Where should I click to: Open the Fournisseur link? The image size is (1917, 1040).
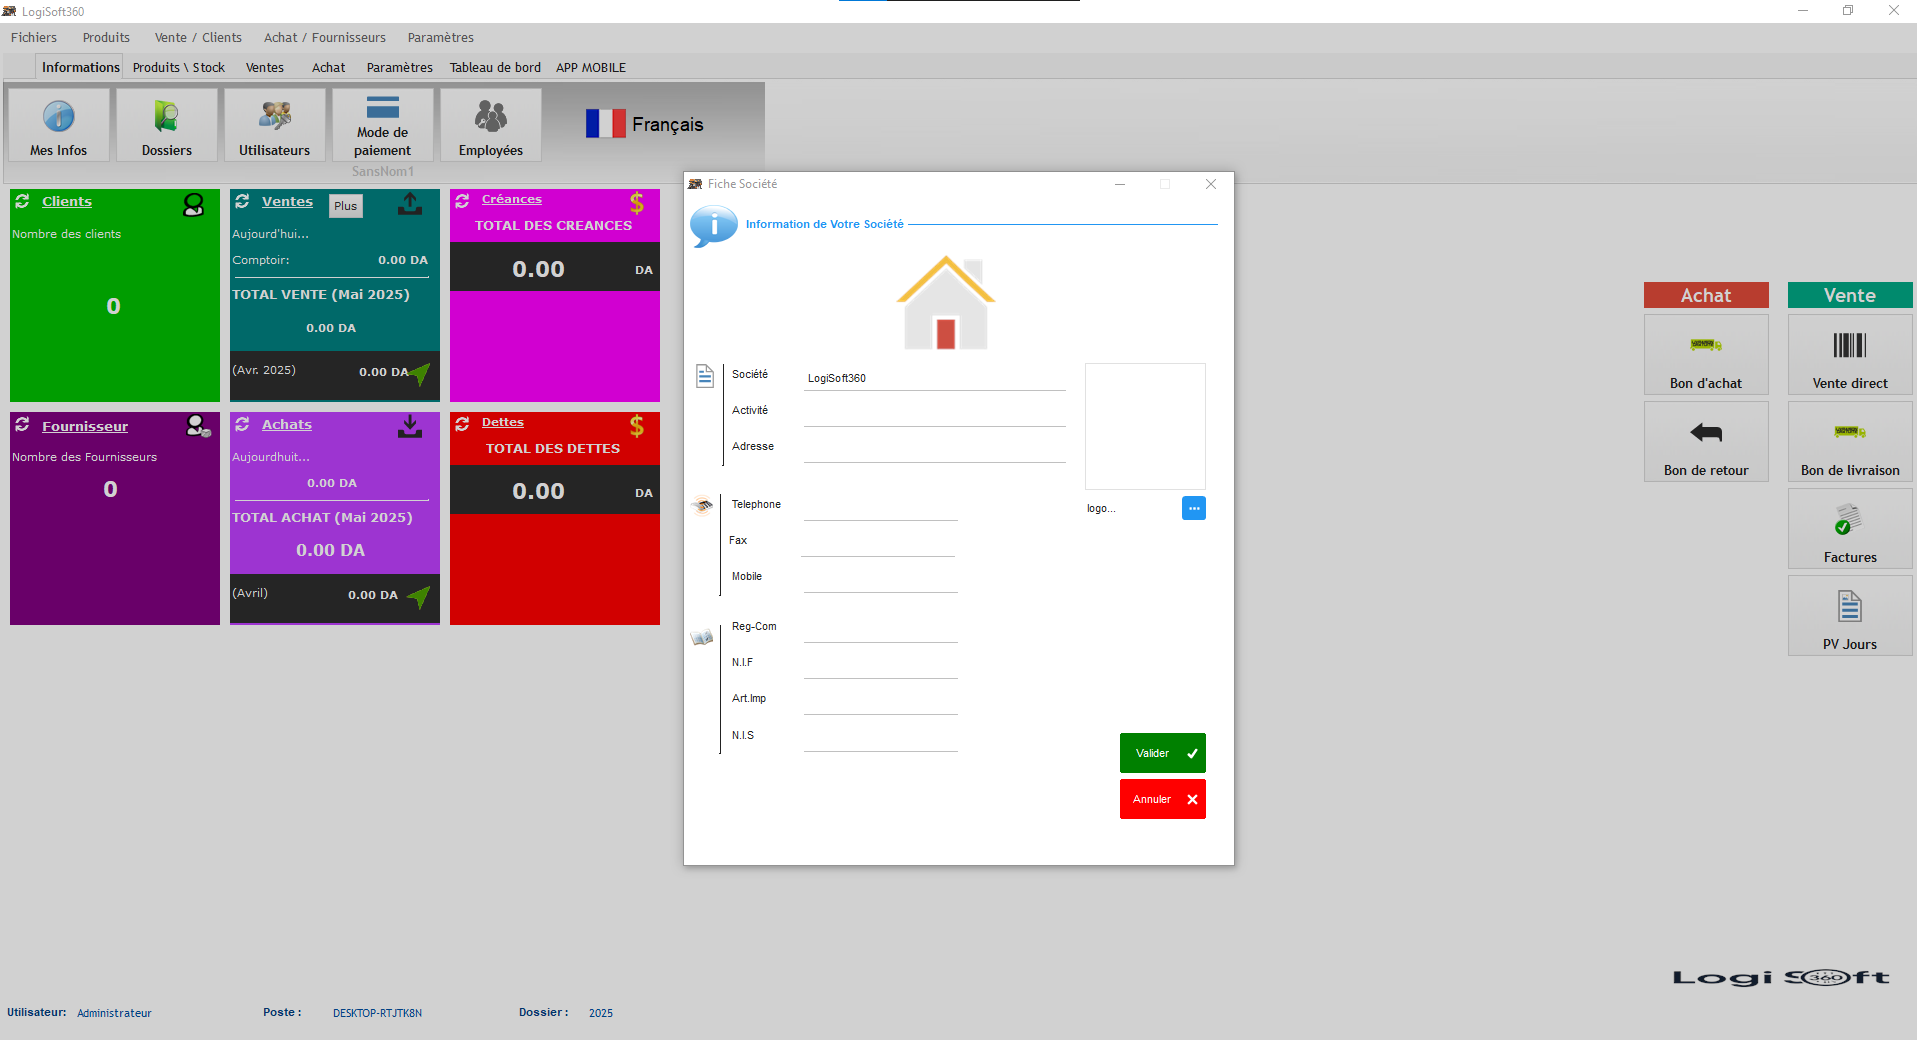click(x=85, y=426)
